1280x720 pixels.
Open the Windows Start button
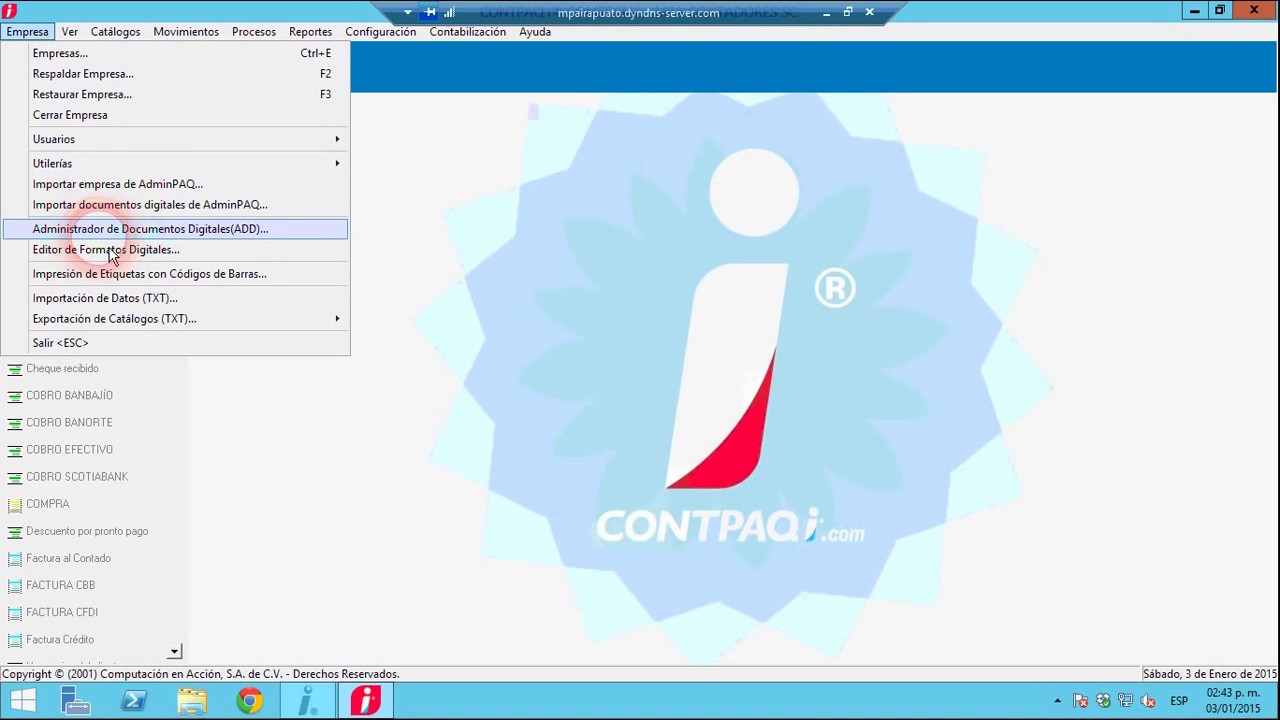click(22, 701)
